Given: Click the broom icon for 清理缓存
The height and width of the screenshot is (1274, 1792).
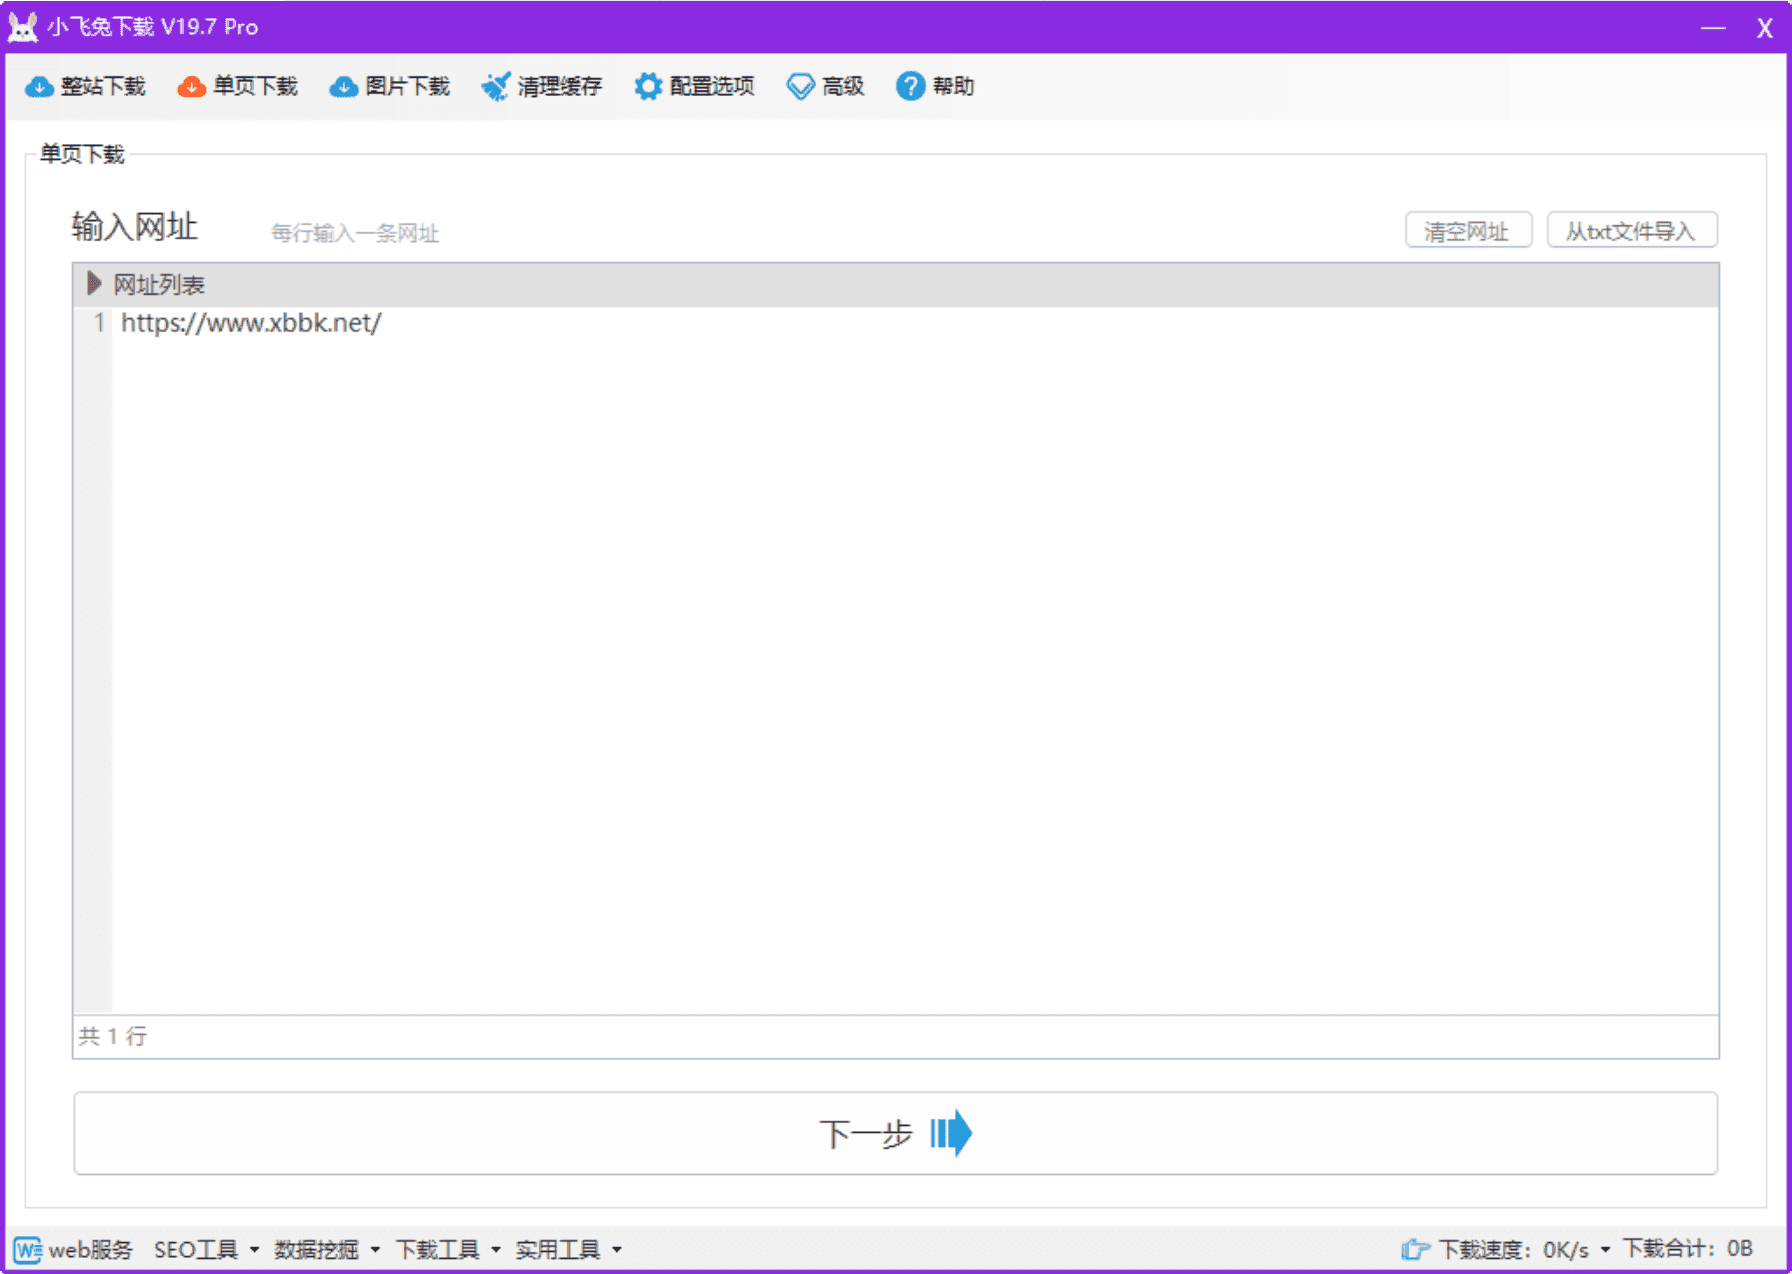Looking at the screenshot, I should (x=495, y=87).
